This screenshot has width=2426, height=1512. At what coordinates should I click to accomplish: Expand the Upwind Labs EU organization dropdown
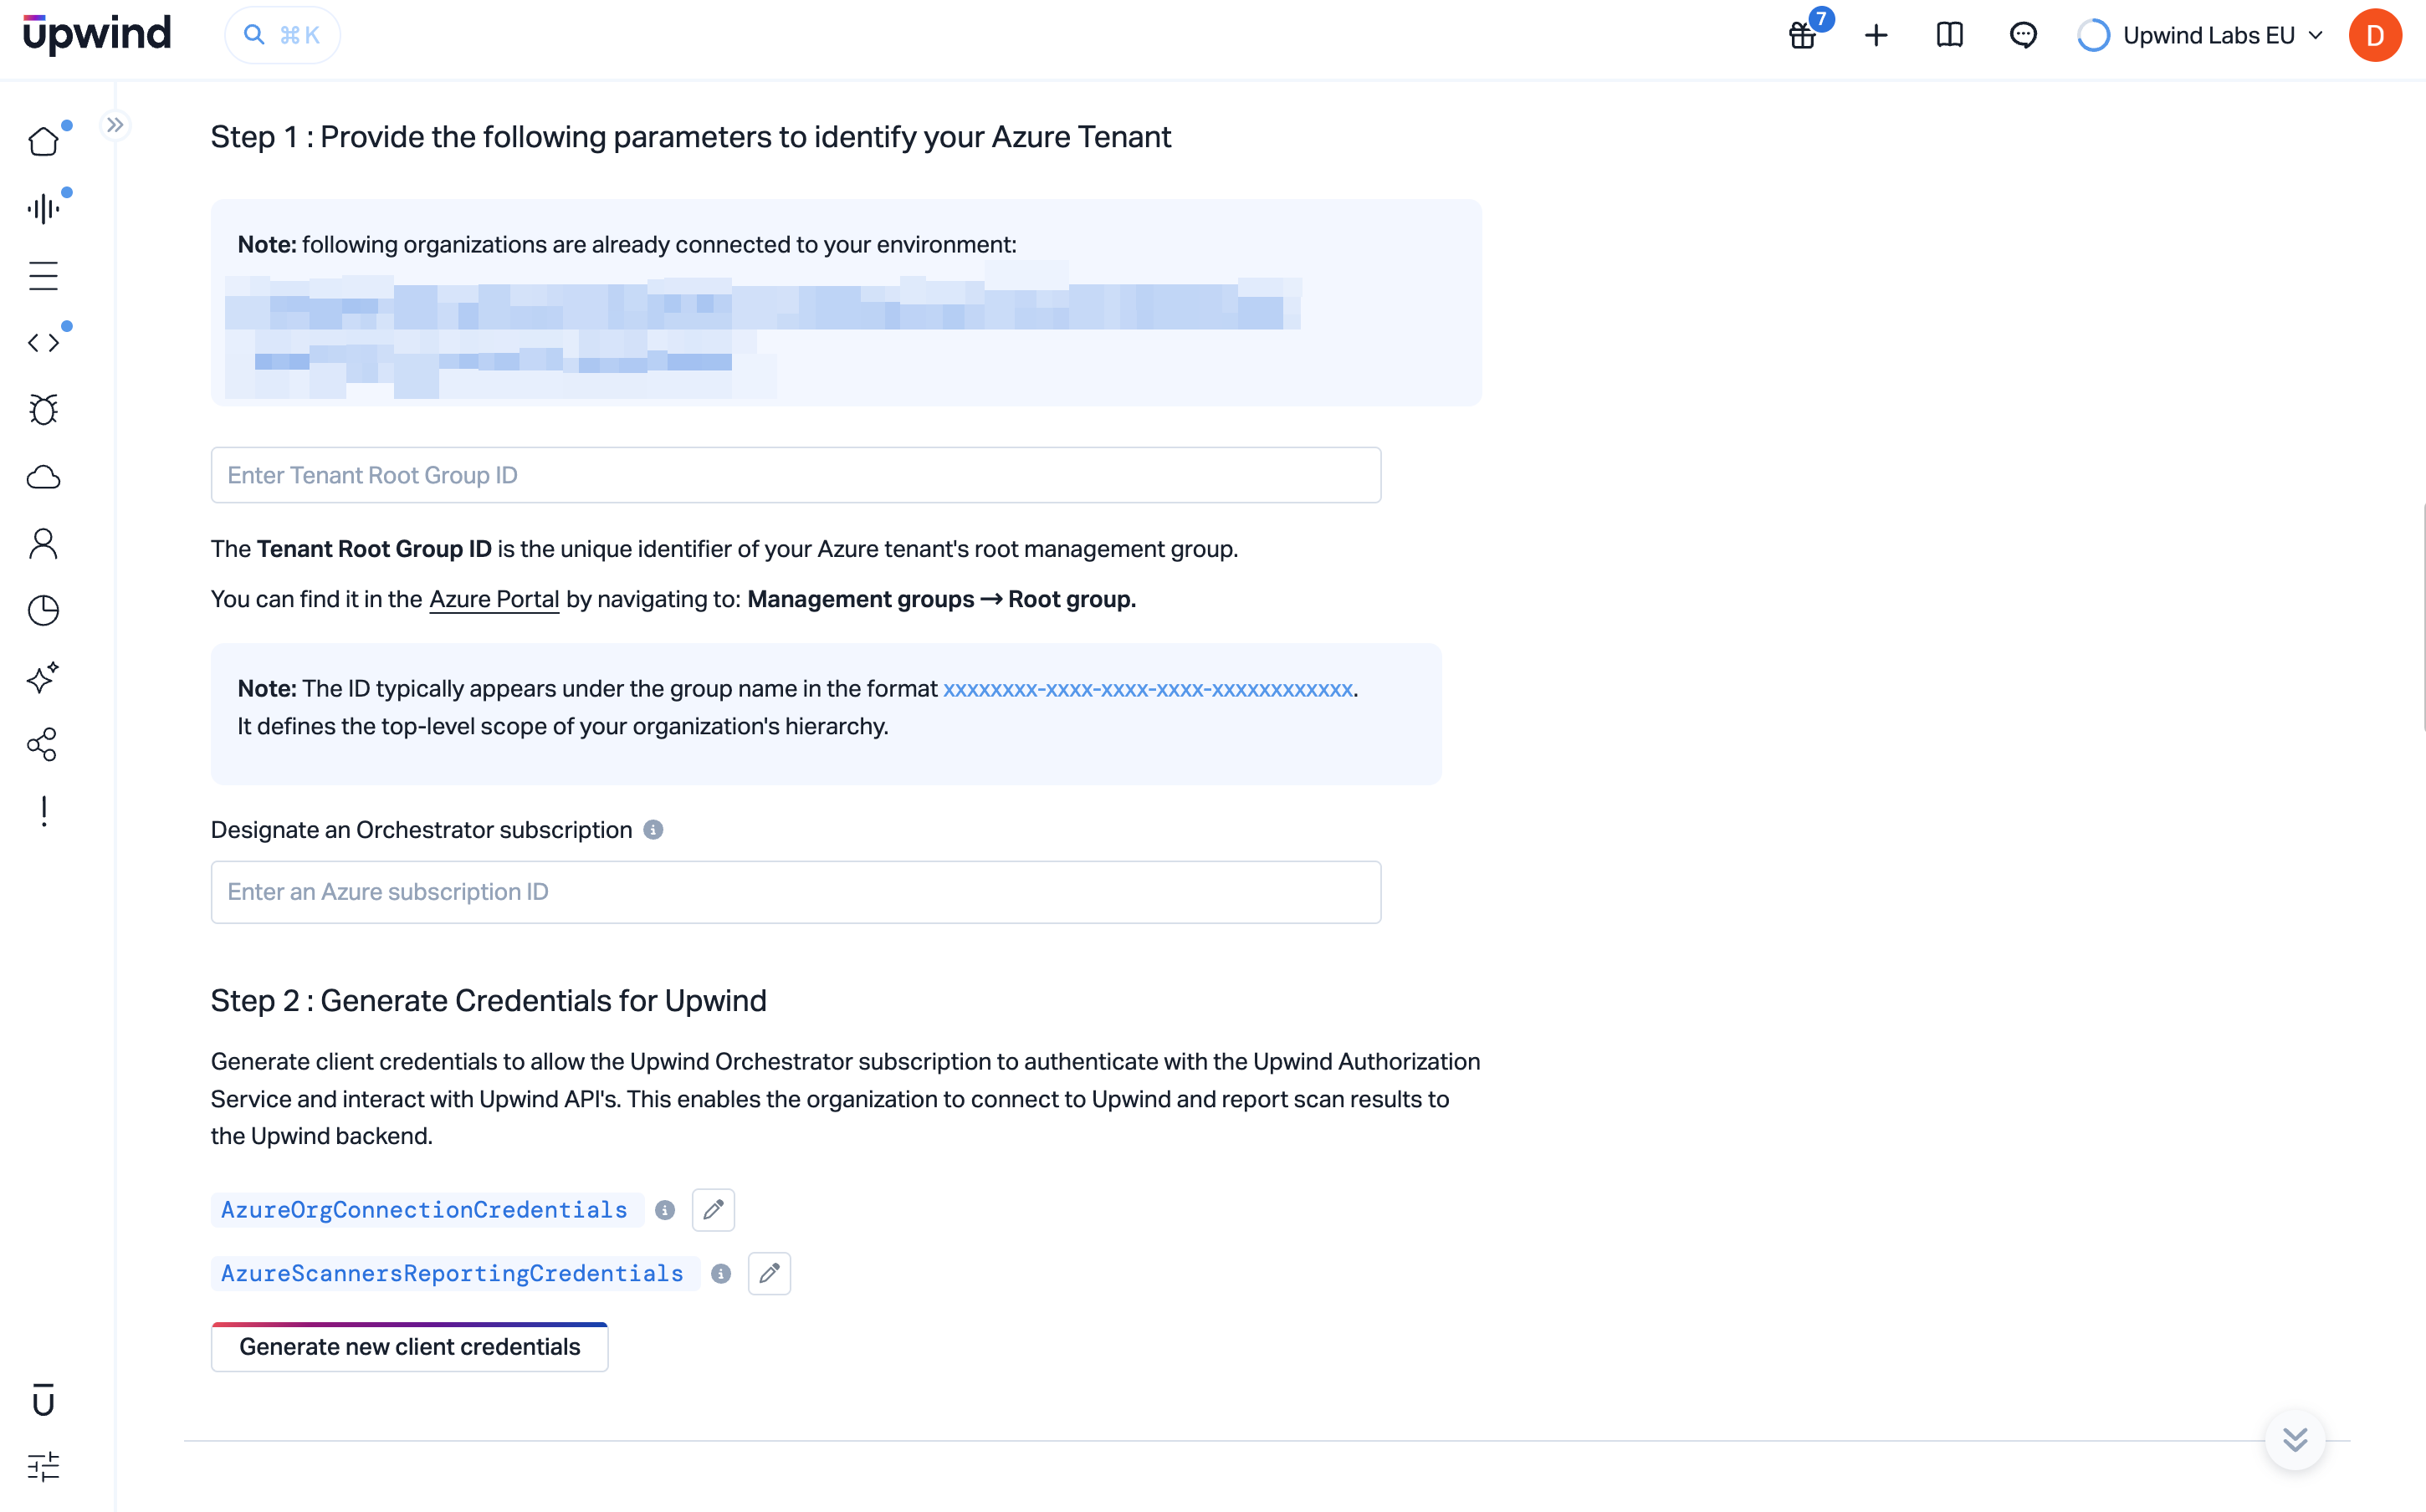click(2200, 36)
